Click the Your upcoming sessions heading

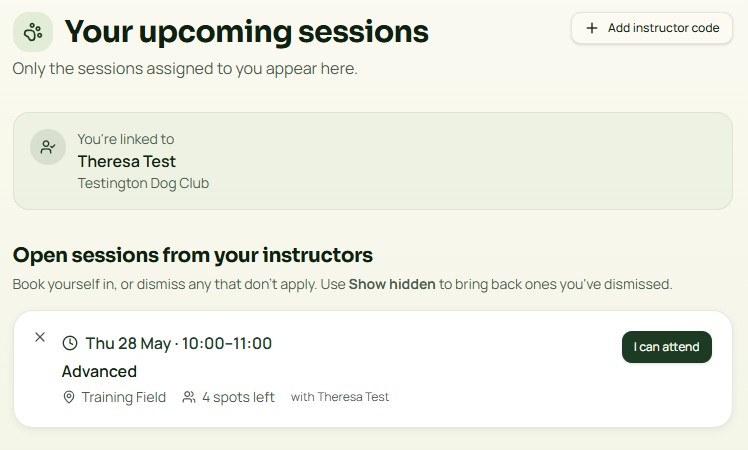247,32
